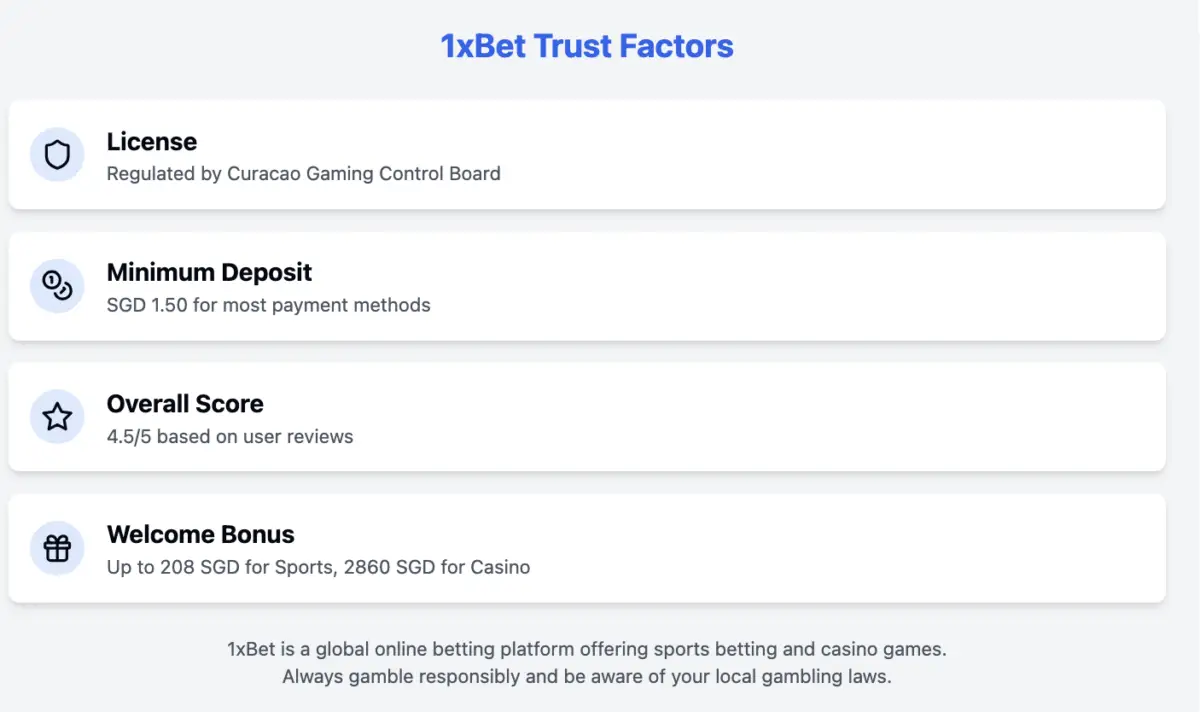Click the '2860 SGD for Casino' bonus text
Viewport: 1200px width, 712px height.
click(437, 568)
